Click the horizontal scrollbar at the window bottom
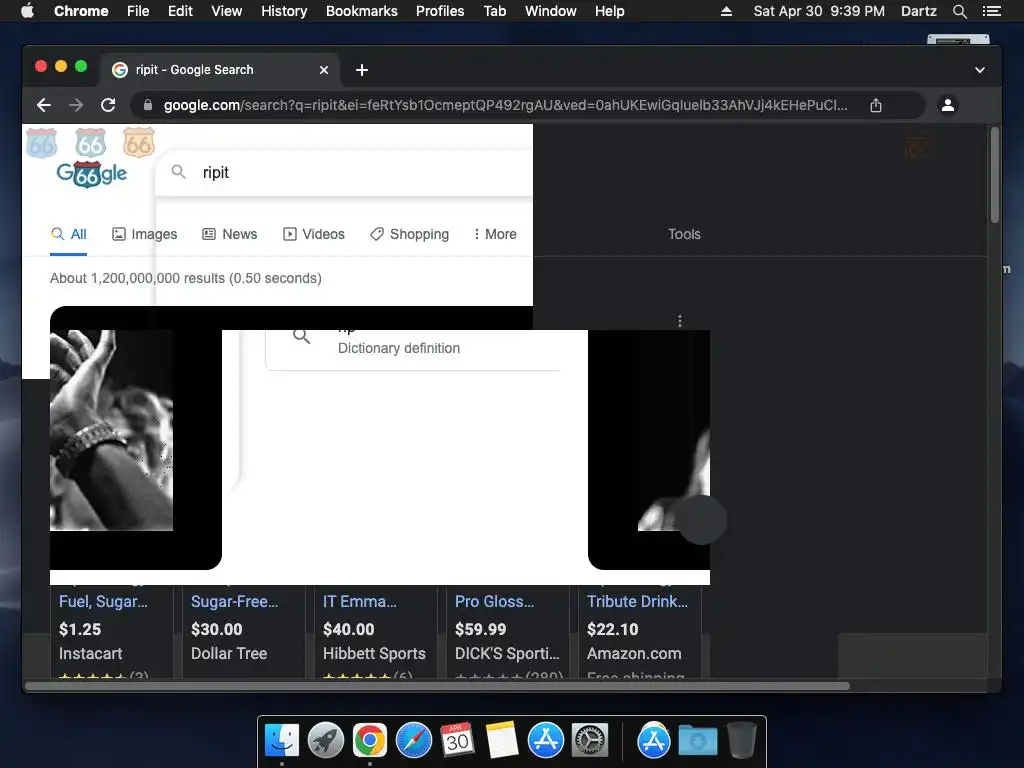1024x768 pixels. (438, 686)
